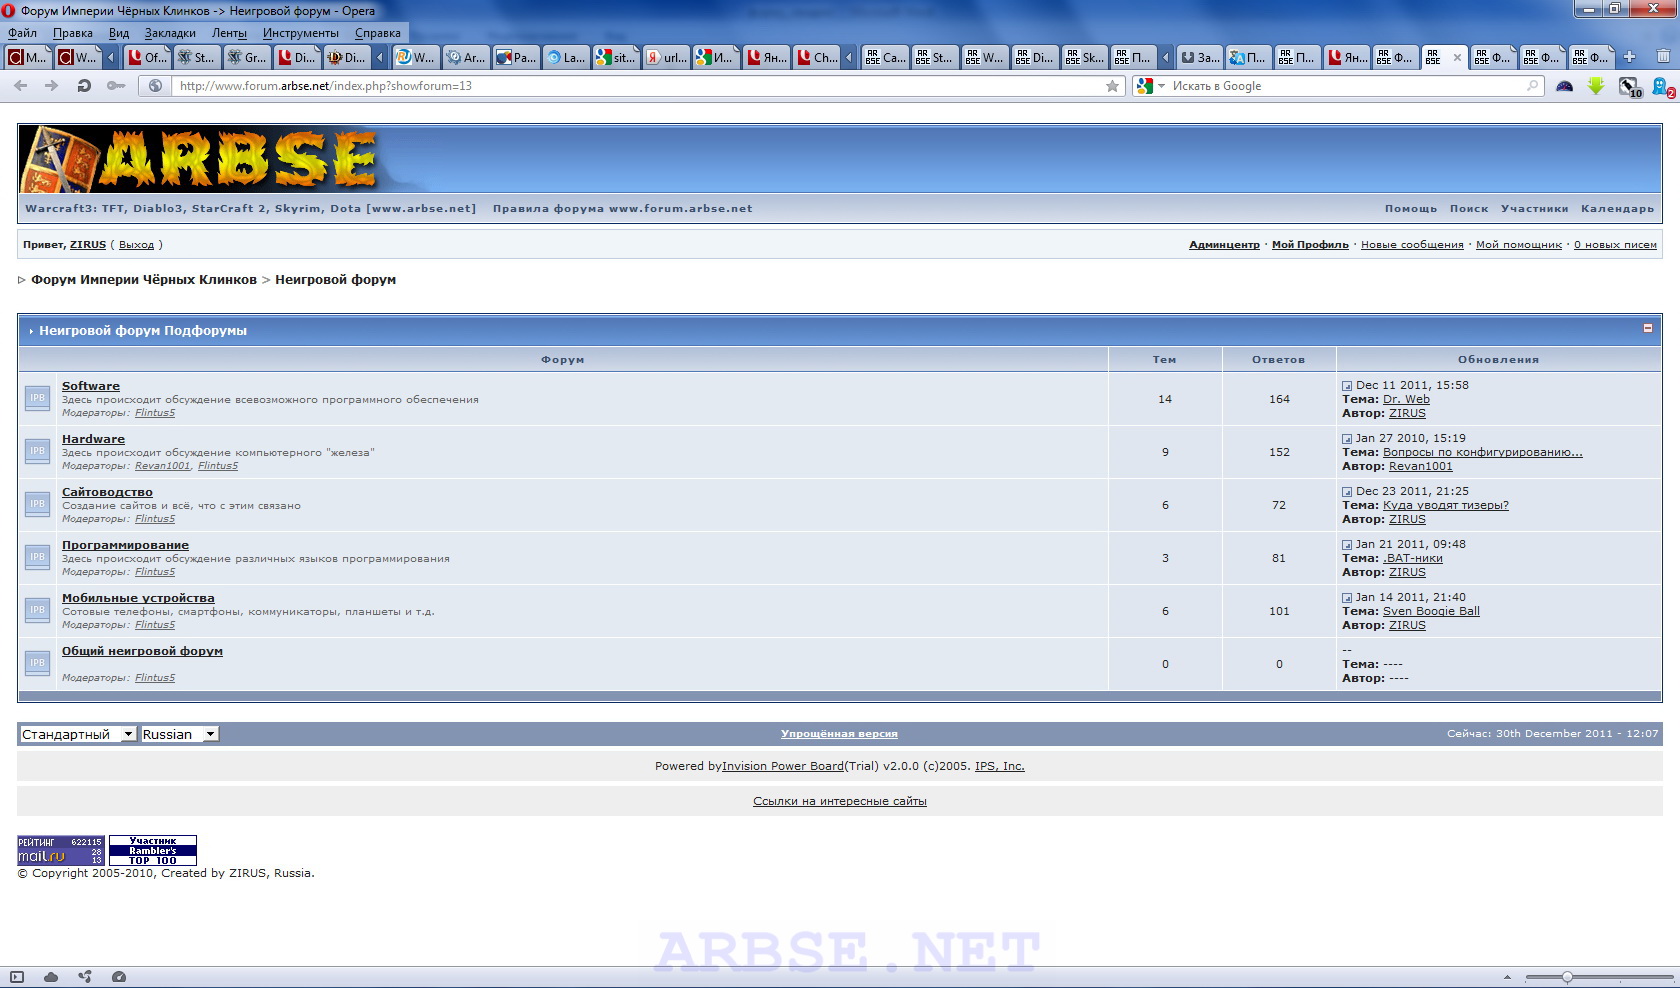Image resolution: width=1680 pixels, height=988 pixels.
Task: Open the search engine dropdown next to Google icon
Action: coord(1161,86)
